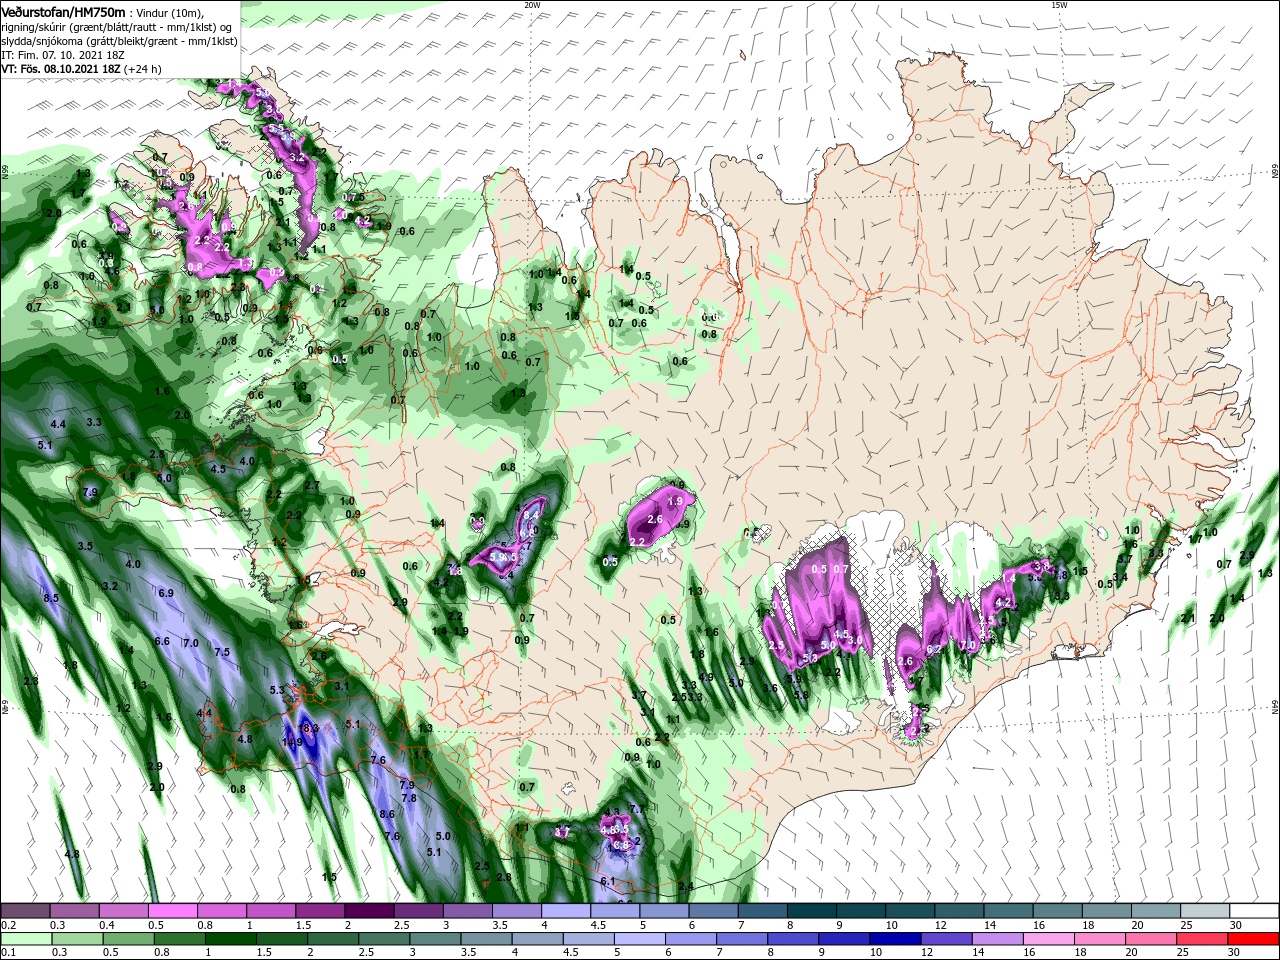Click the 18.3 precipitation value on the map
The image size is (1280, 960).
point(309,728)
